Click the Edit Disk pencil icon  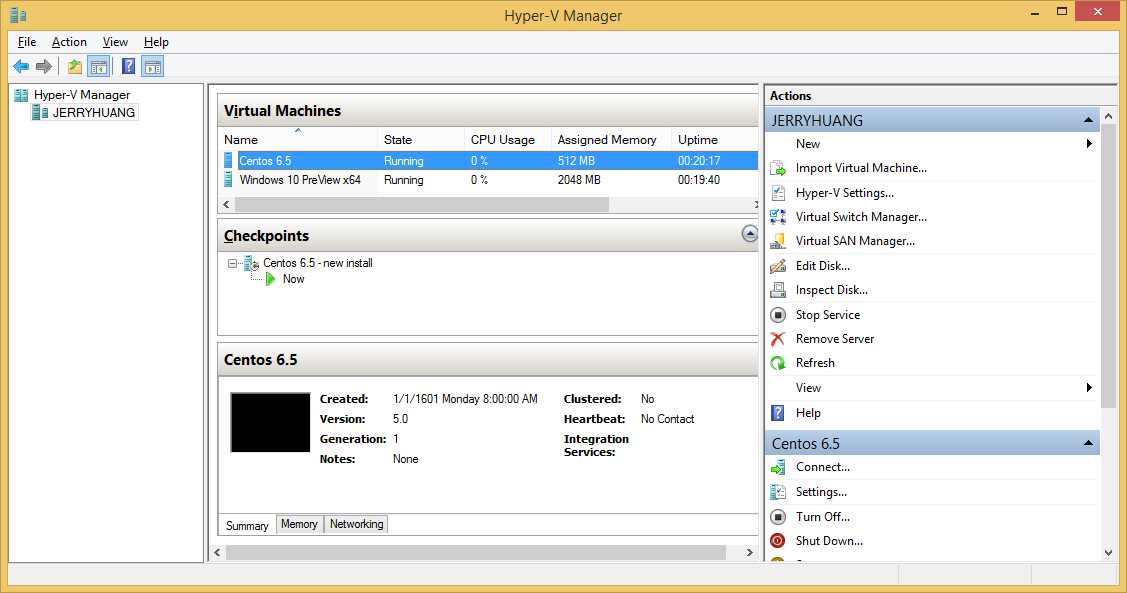click(x=778, y=266)
